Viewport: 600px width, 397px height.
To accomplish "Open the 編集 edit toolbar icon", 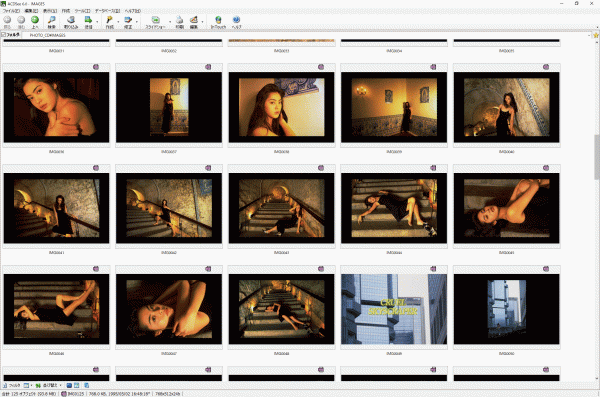I will pyautogui.click(x=194, y=20).
